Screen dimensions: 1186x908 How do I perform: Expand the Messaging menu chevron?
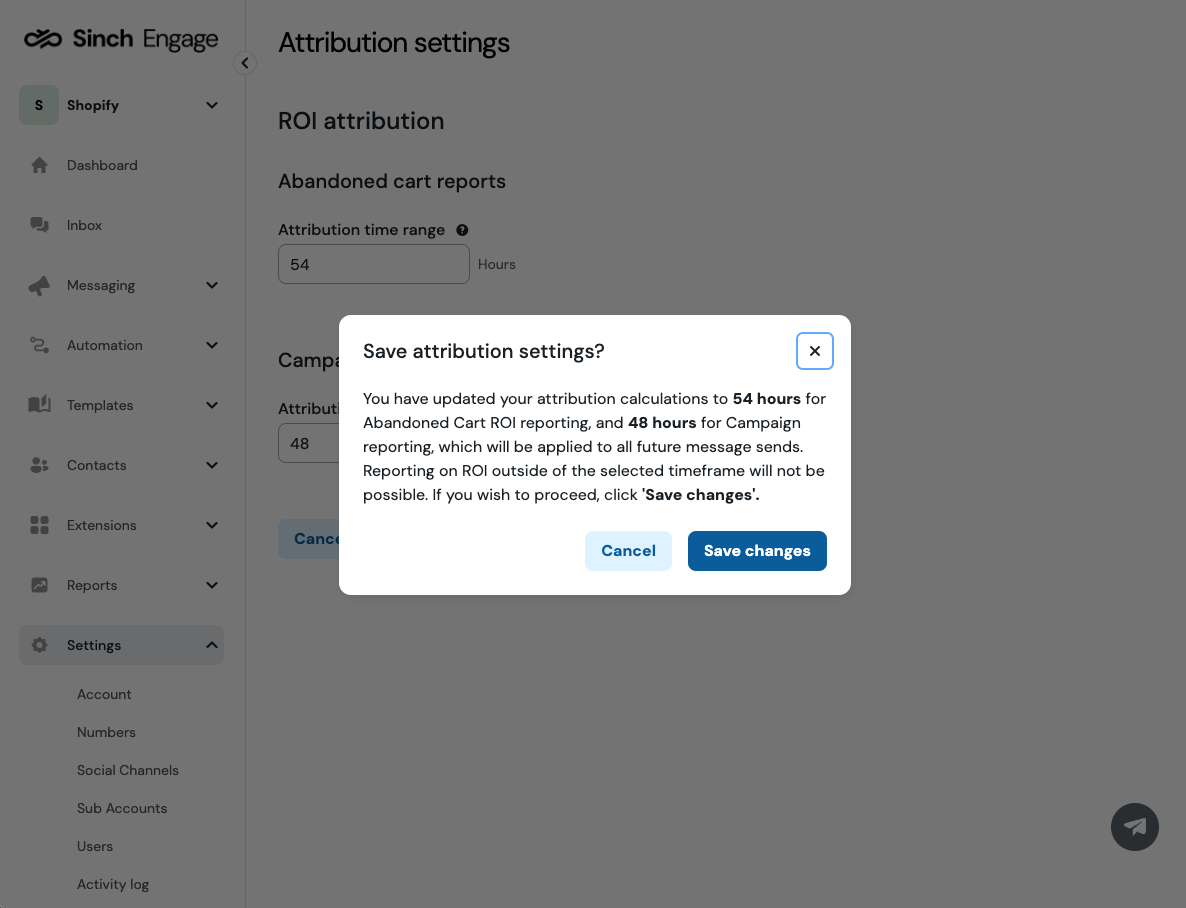(x=212, y=285)
